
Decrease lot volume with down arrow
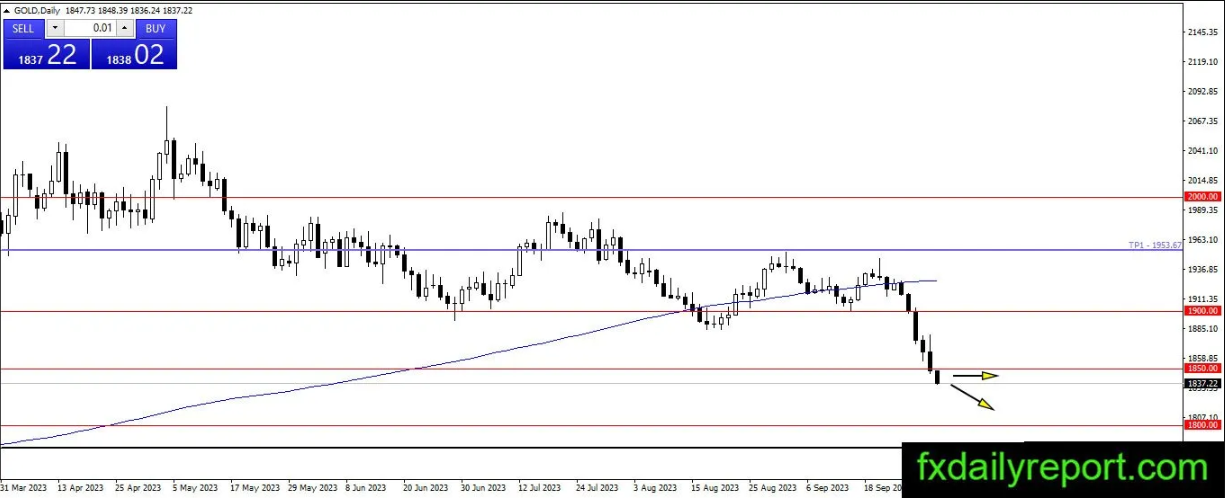pyautogui.click(x=55, y=28)
